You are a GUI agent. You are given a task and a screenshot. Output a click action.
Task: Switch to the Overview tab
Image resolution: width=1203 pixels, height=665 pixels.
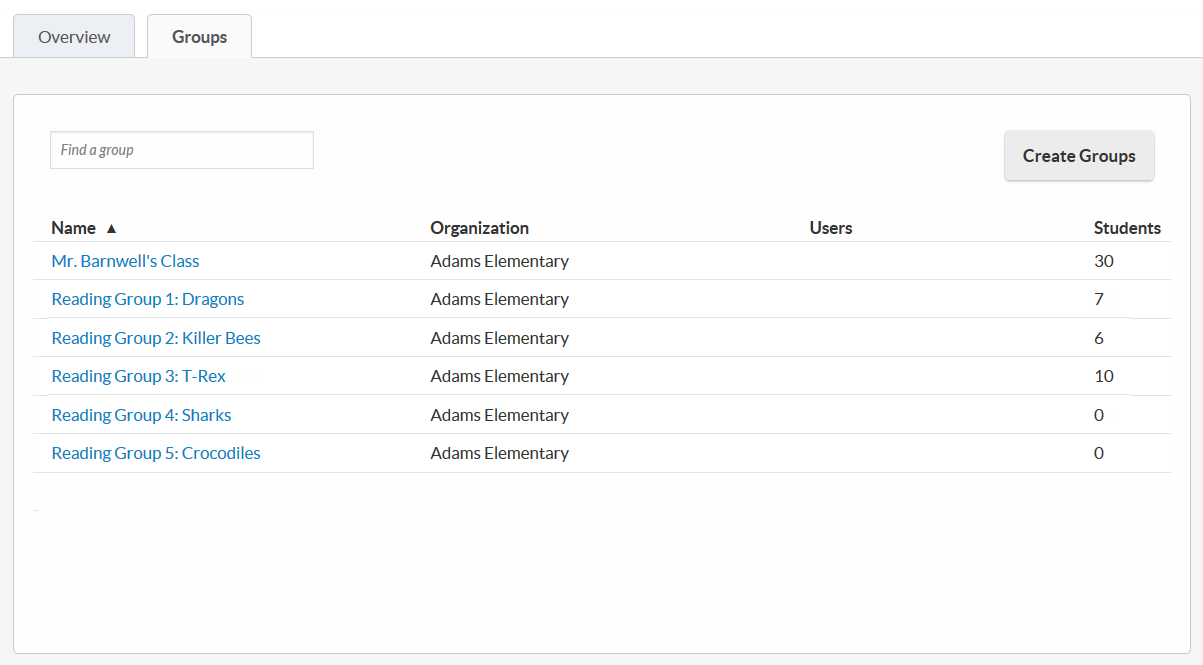(x=74, y=37)
